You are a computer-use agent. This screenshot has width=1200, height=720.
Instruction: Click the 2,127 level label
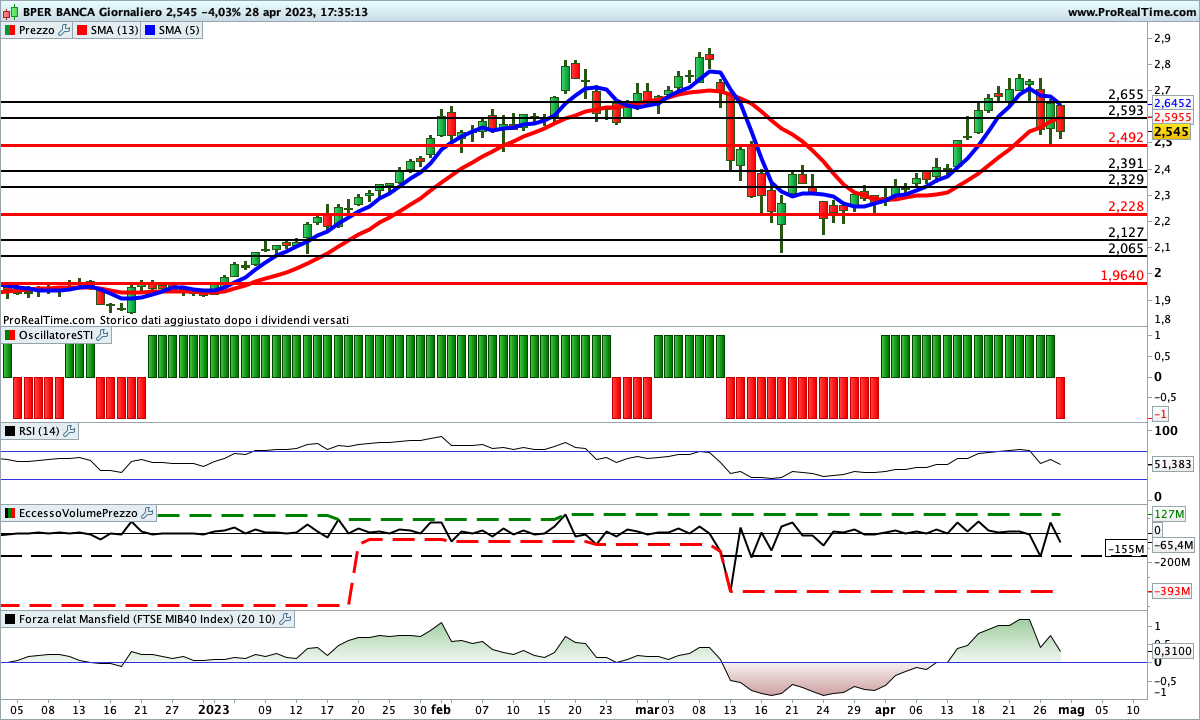(1126, 232)
